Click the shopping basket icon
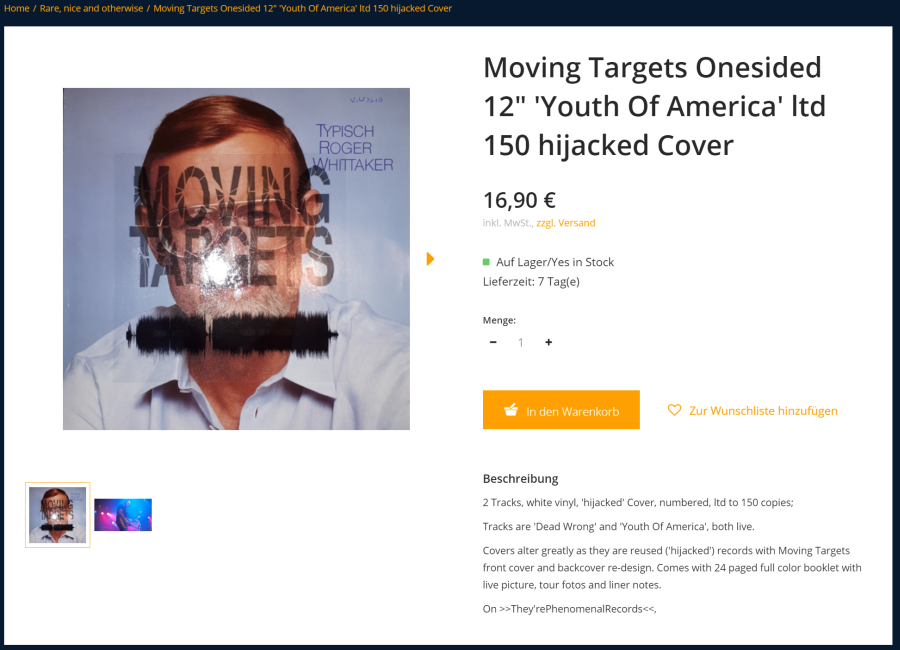This screenshot has width=900, height=650. pos(511,410)
